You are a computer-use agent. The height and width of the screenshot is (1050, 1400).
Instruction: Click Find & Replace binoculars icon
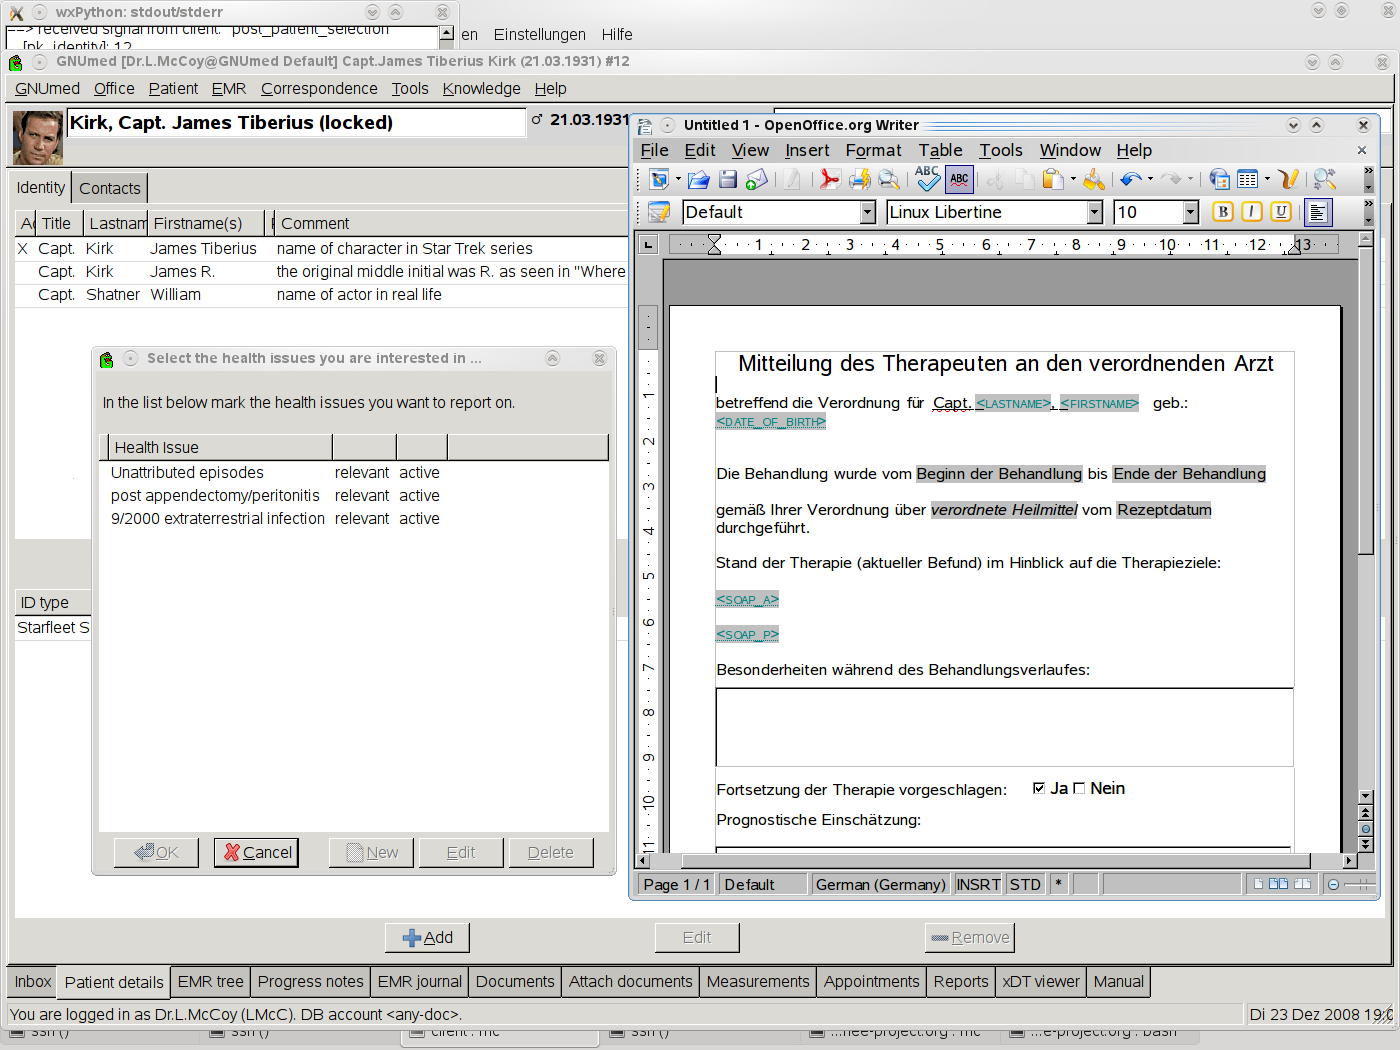tap(1325, 179)
